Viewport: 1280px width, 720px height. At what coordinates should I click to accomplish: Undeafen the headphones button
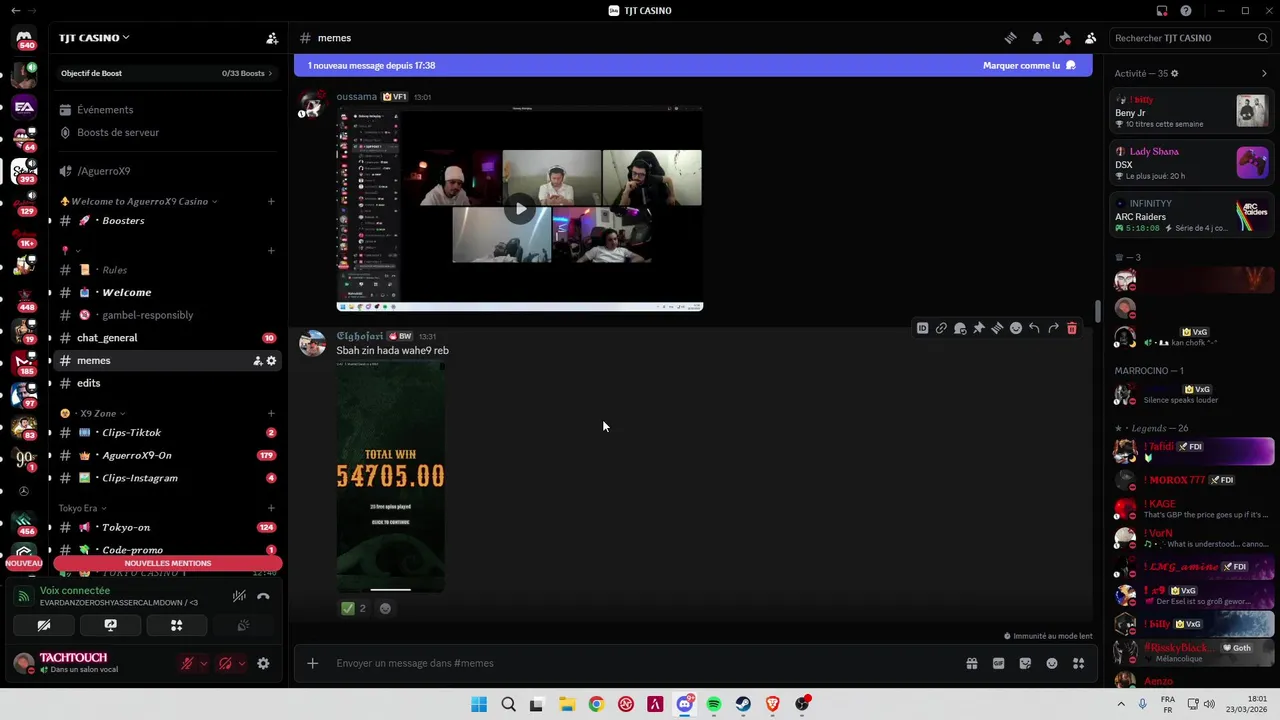[x=225, y=663]
